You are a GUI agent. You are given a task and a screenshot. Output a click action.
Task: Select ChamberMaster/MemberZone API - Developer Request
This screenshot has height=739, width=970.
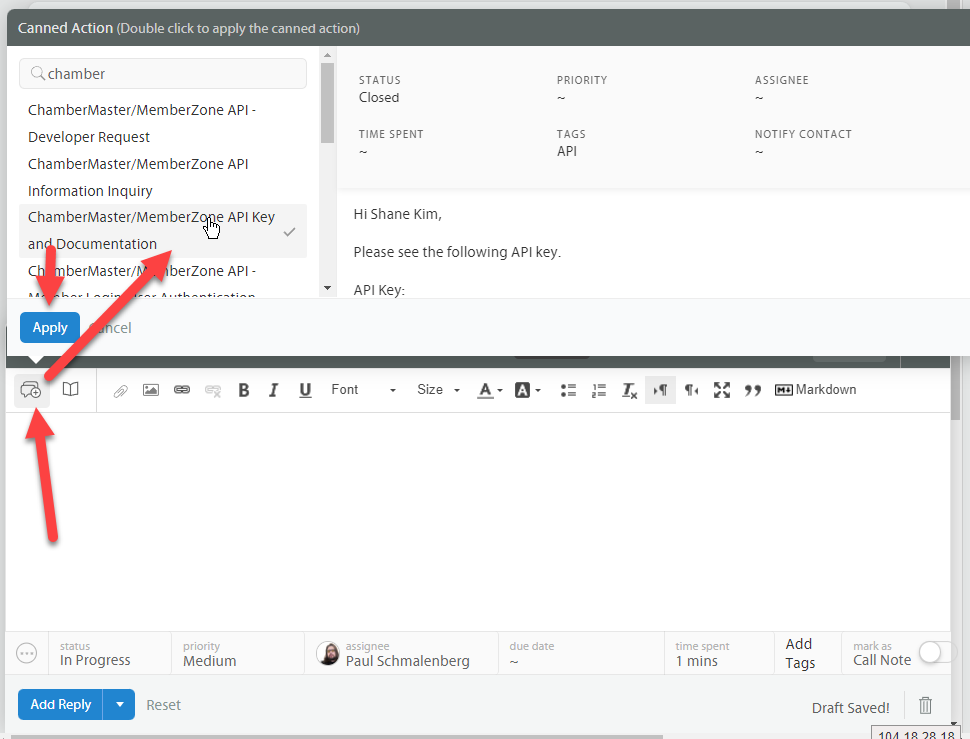[141, 123]
